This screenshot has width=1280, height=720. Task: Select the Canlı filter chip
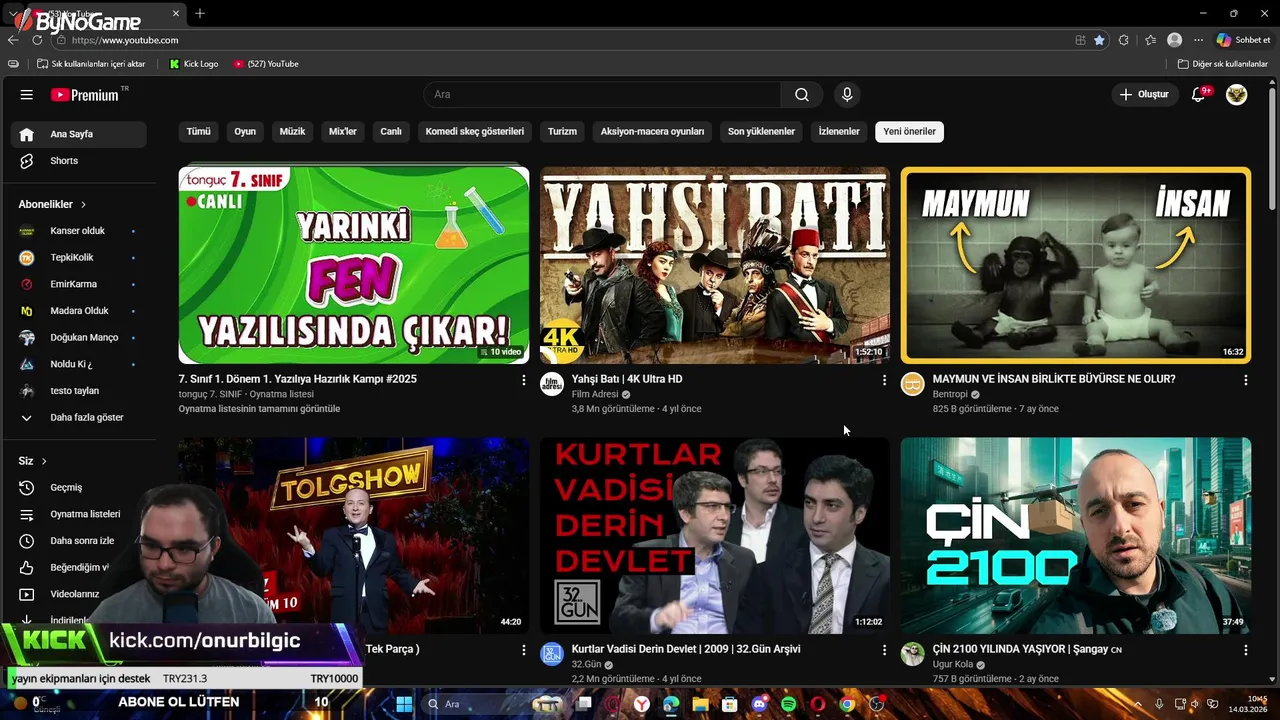tap(391, 132)
